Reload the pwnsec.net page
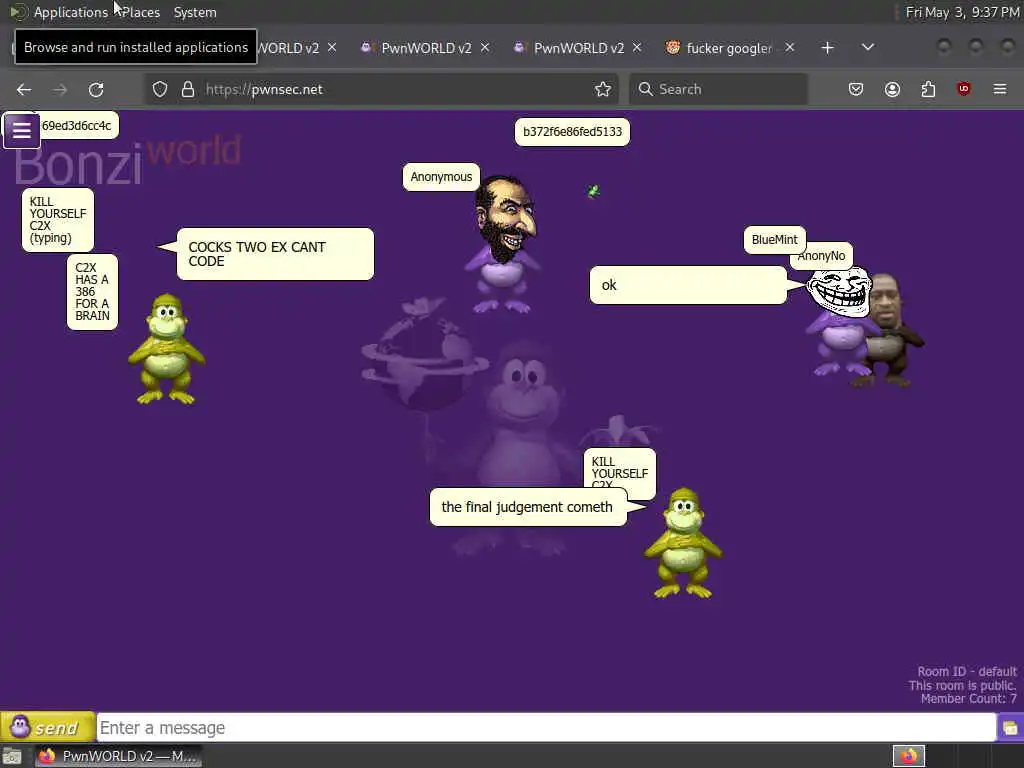Screen dimensions: 1024x768 pyautogui.click(x=96, y=89)
